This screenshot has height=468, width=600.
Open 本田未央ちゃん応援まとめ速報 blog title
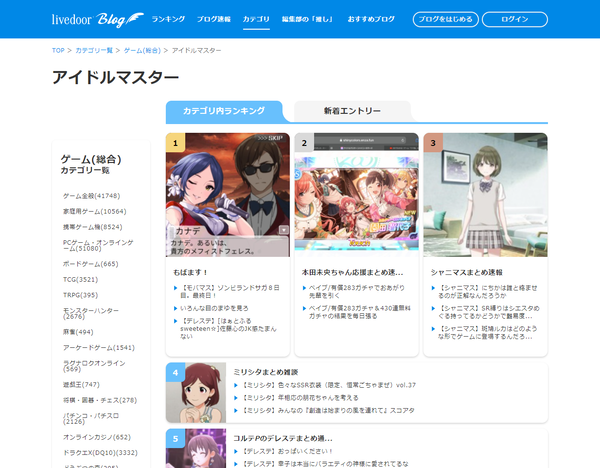(x=352, y=272)
